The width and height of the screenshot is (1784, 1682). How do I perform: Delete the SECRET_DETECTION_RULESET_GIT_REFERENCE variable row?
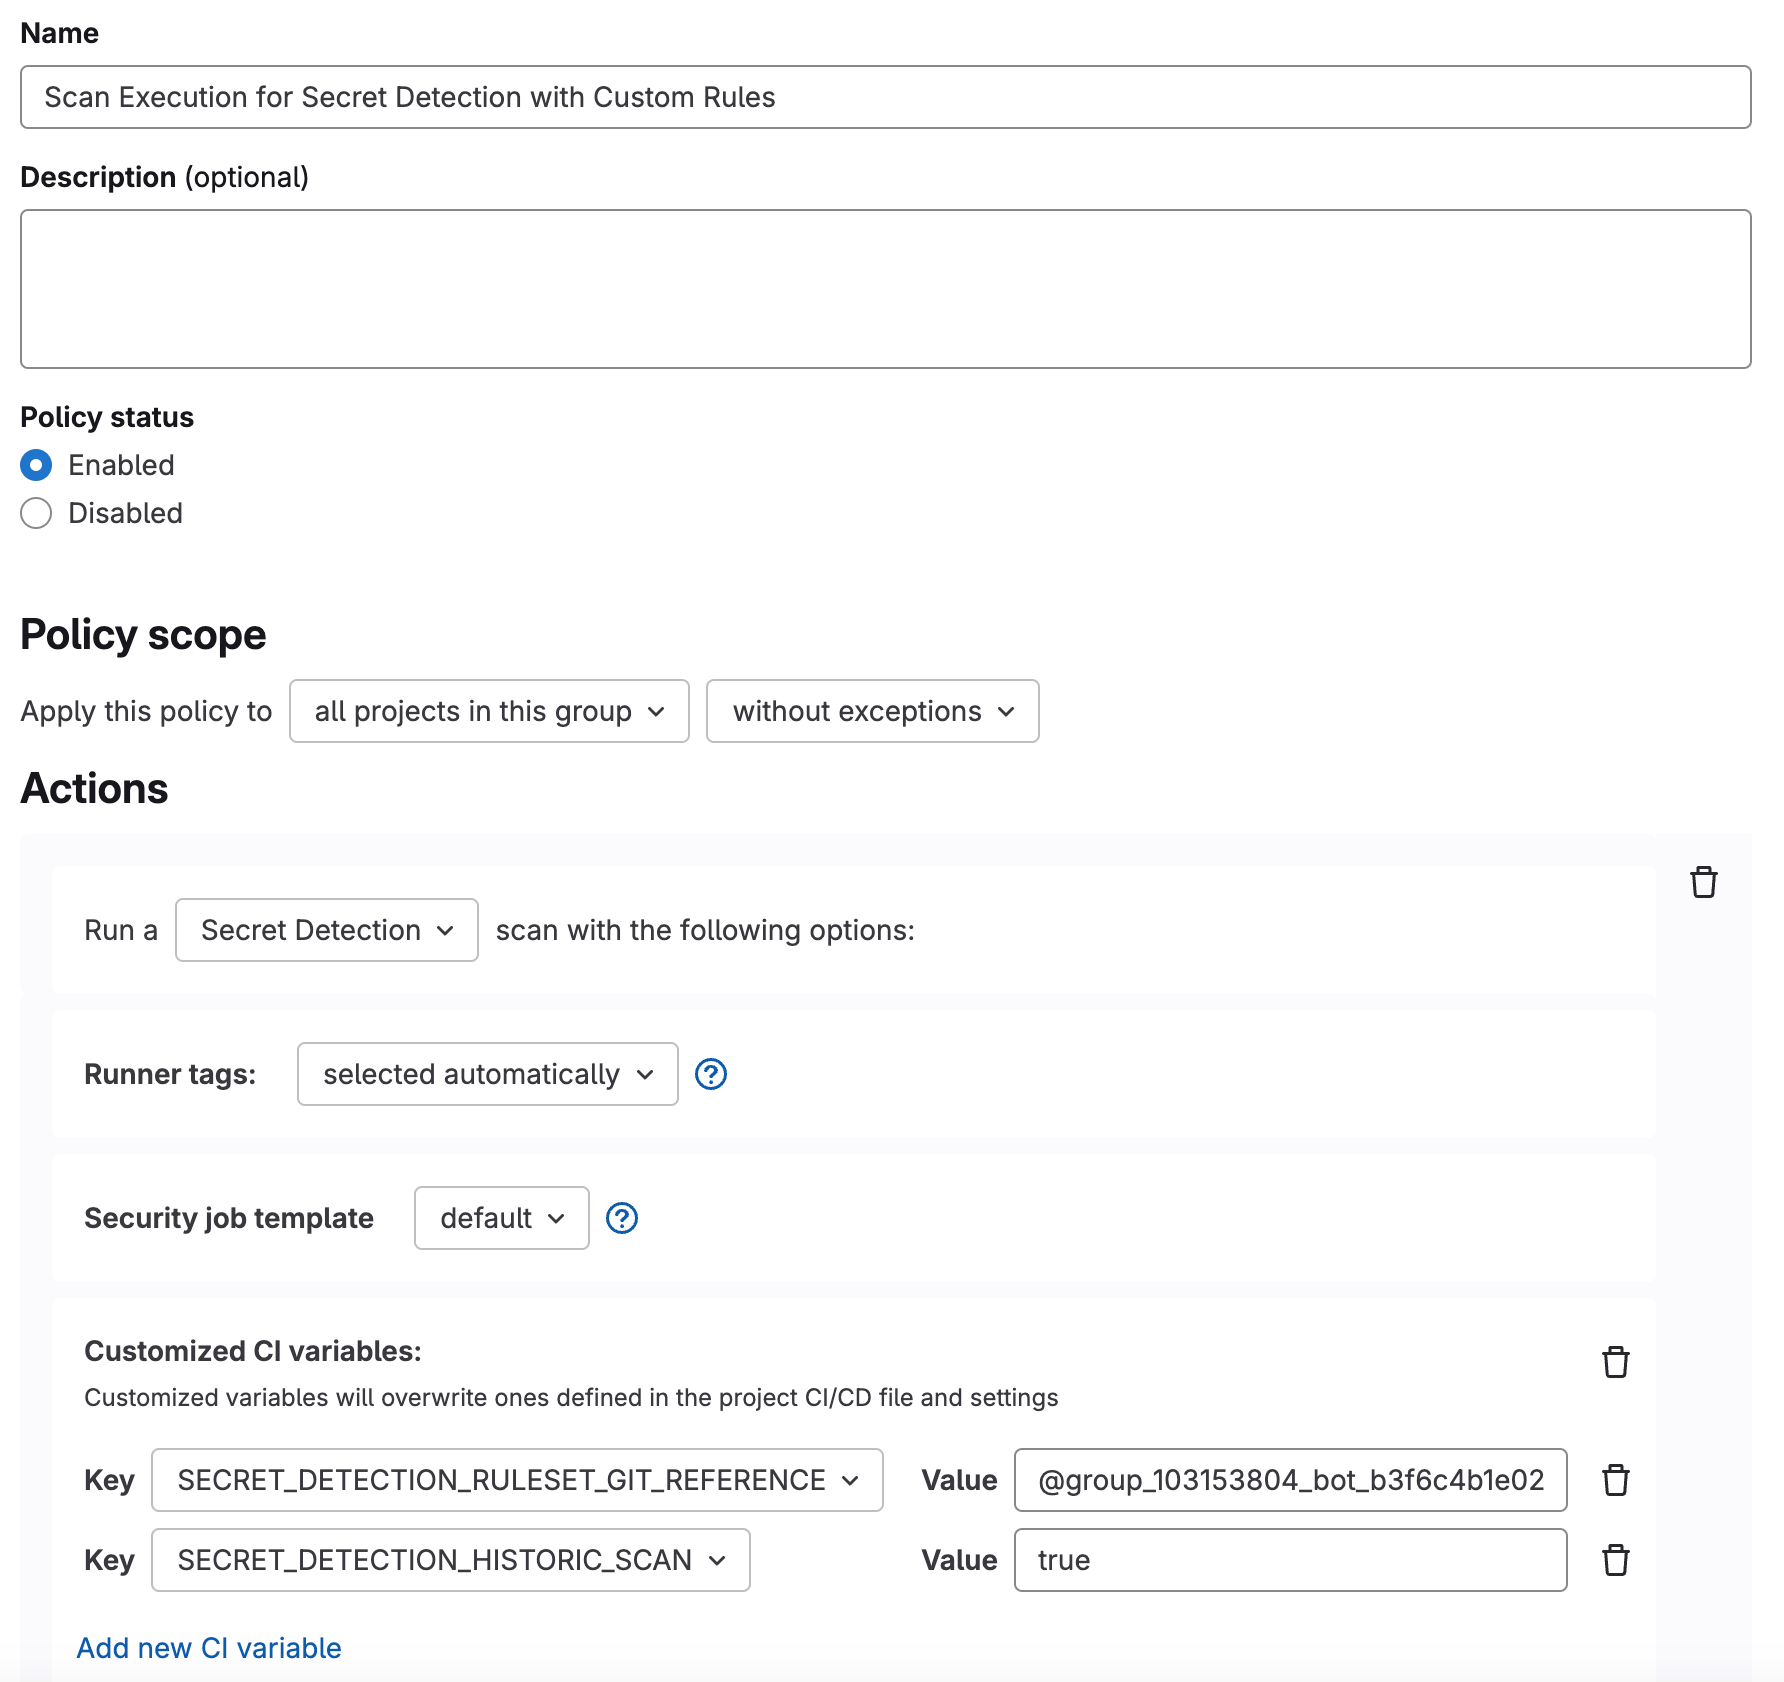coord(1615,1480)
